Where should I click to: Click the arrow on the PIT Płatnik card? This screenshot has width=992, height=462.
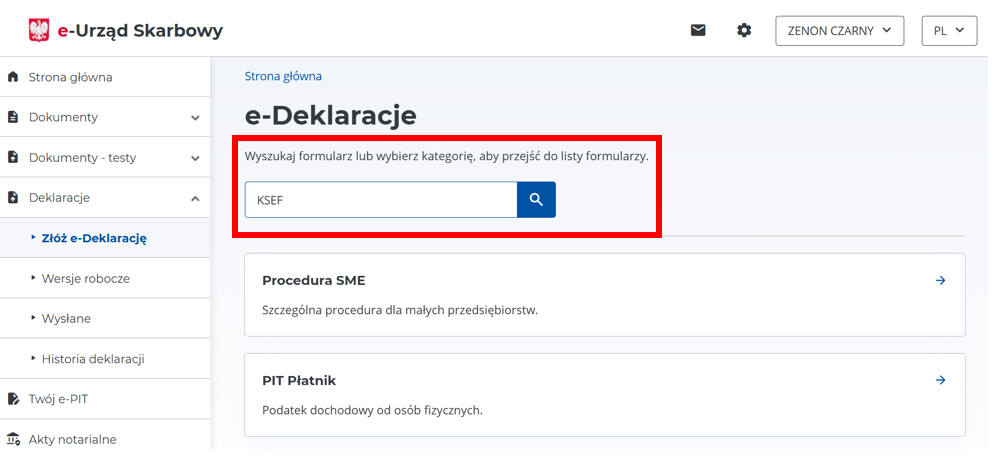940,381
